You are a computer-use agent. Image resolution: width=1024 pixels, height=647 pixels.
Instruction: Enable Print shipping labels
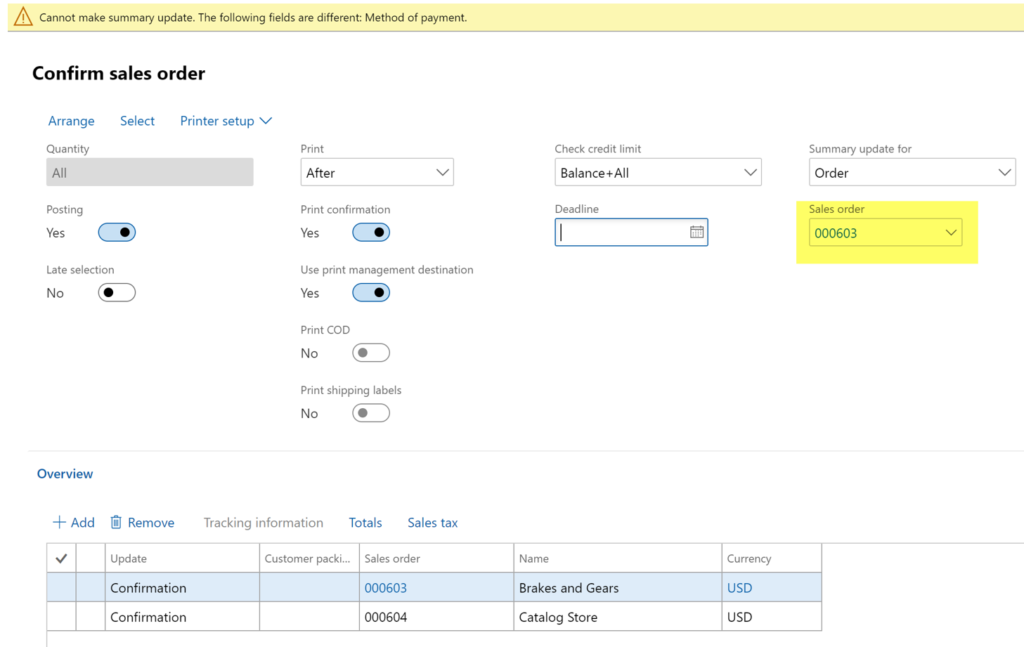coord(370,412)
